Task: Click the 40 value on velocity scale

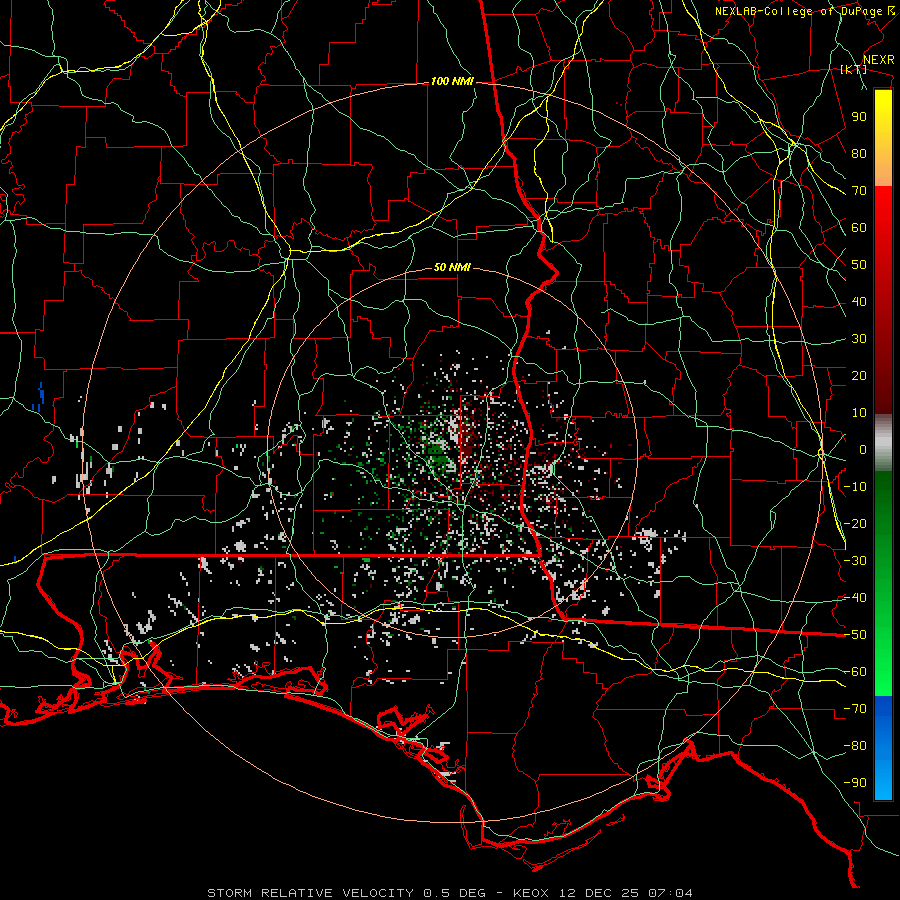Action: [859, 302]
